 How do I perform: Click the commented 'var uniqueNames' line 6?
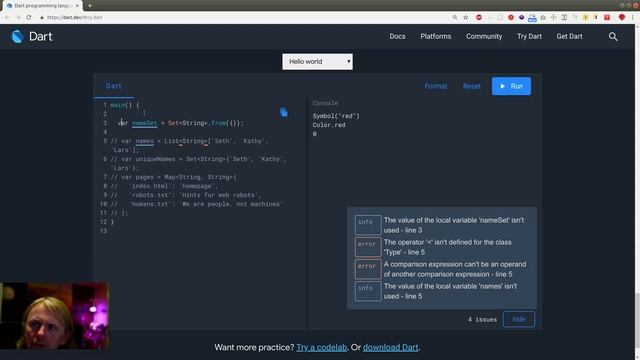[198, 163]
